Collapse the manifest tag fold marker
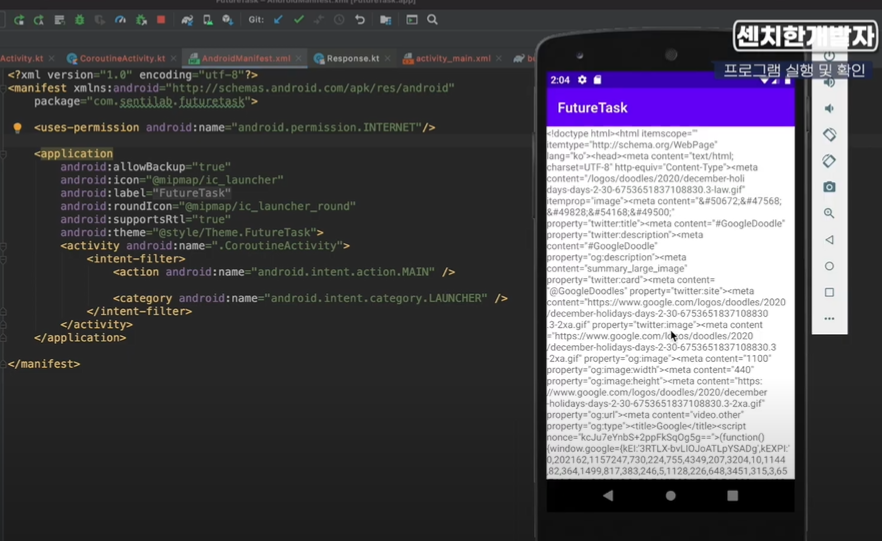The image size is (882, 541). point(3,88)
